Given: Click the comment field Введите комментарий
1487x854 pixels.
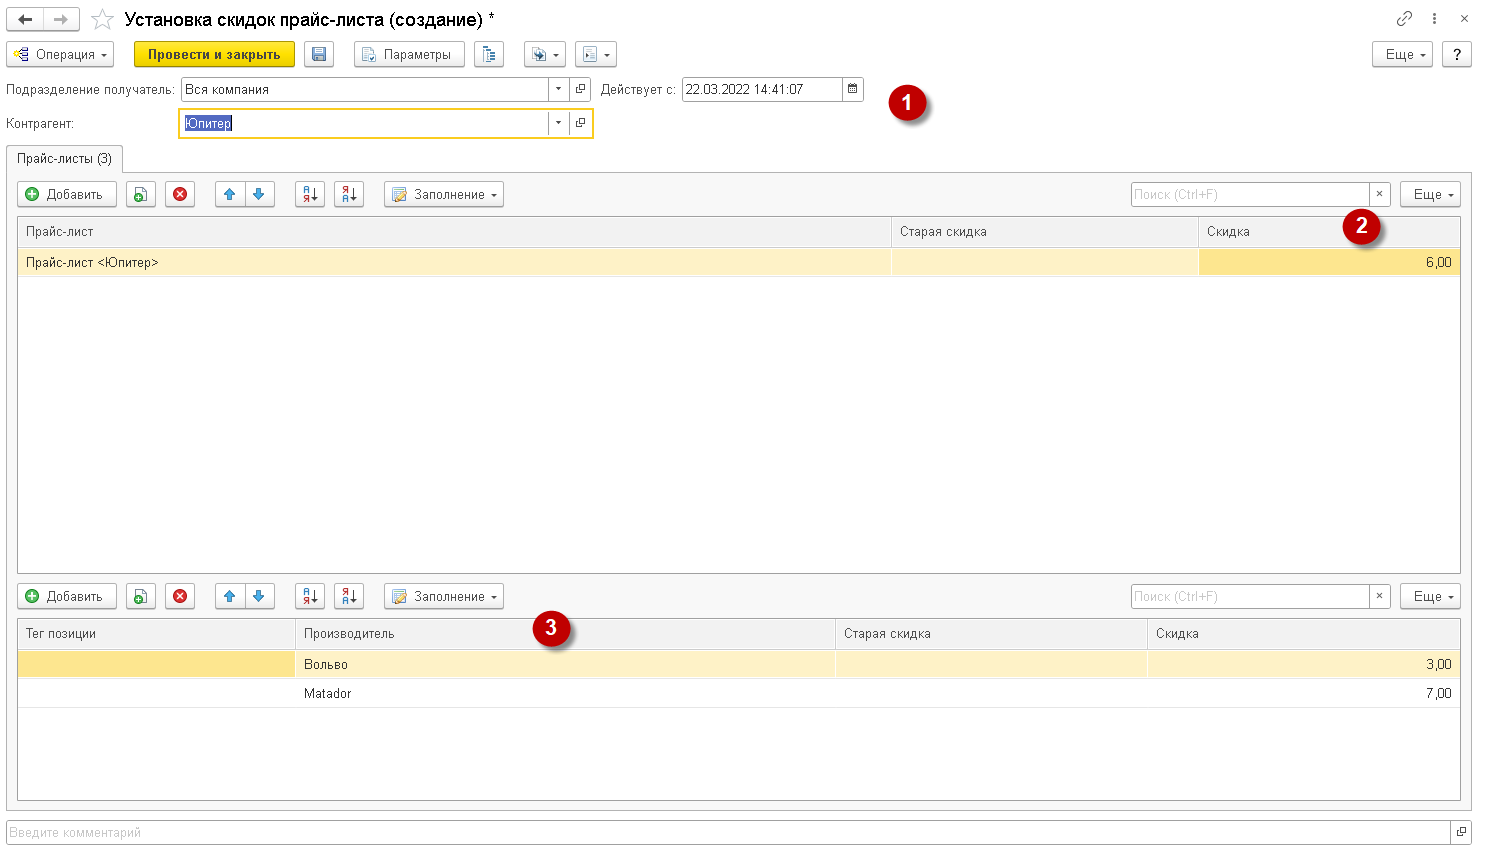Looking at the screenshot, I should pyautogui.click(x=728, y=832).
